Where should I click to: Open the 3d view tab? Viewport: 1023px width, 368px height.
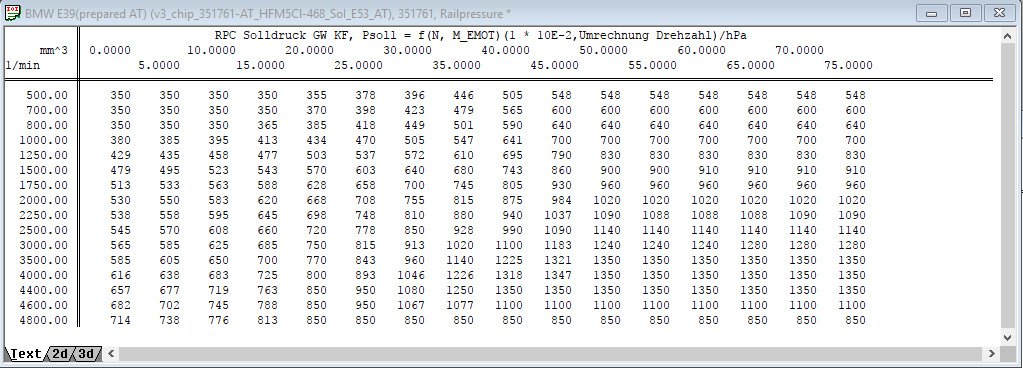(x=86, y=354)
